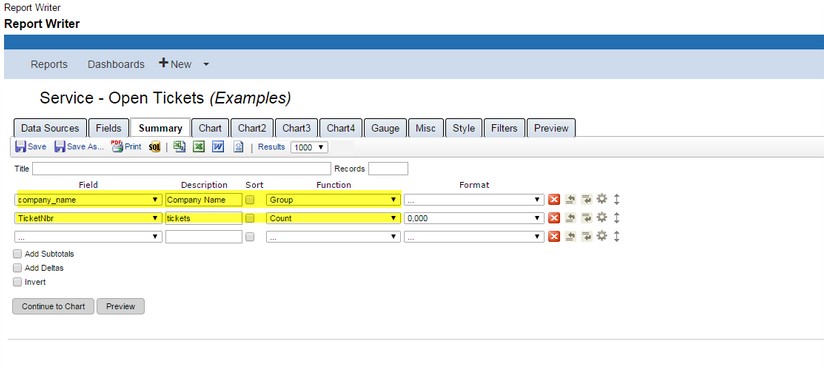
Task: Click the Preview button below Invert
Action: point(120,306)
